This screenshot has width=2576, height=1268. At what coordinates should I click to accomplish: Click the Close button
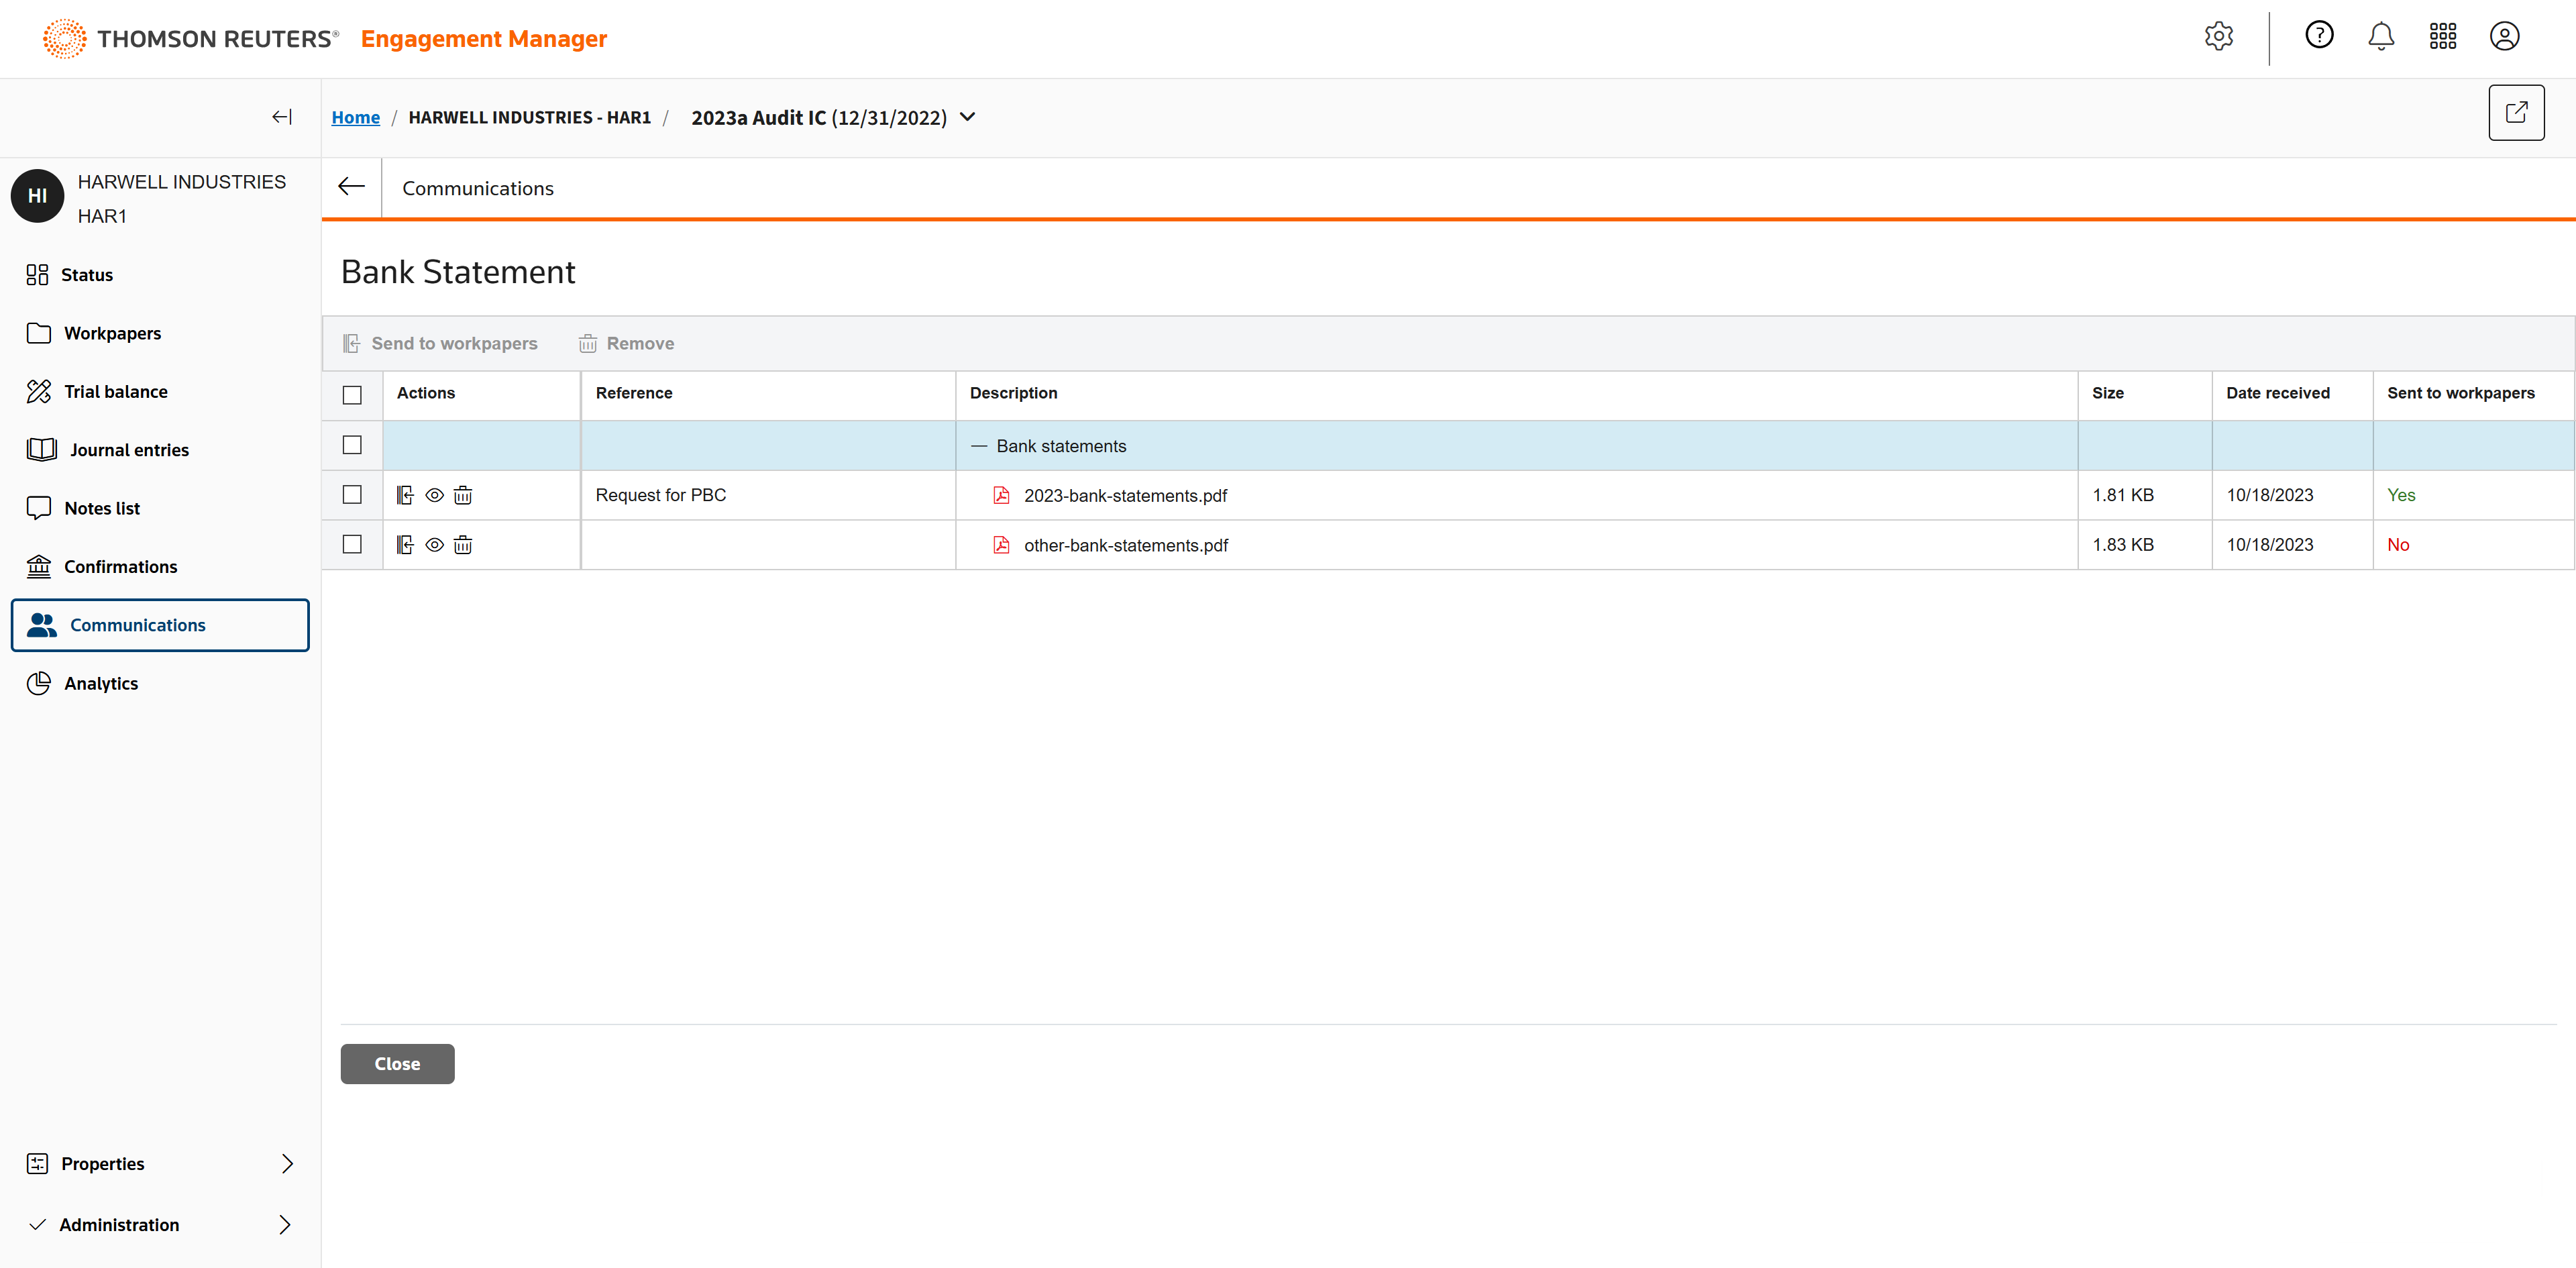coord(397,1063)
